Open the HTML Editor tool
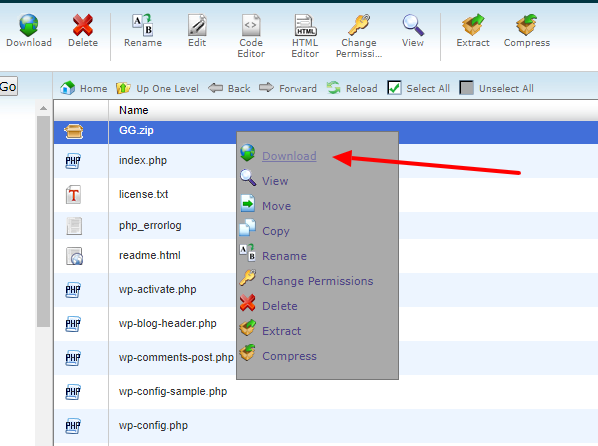The image size is (598, 446). (305, 36)
